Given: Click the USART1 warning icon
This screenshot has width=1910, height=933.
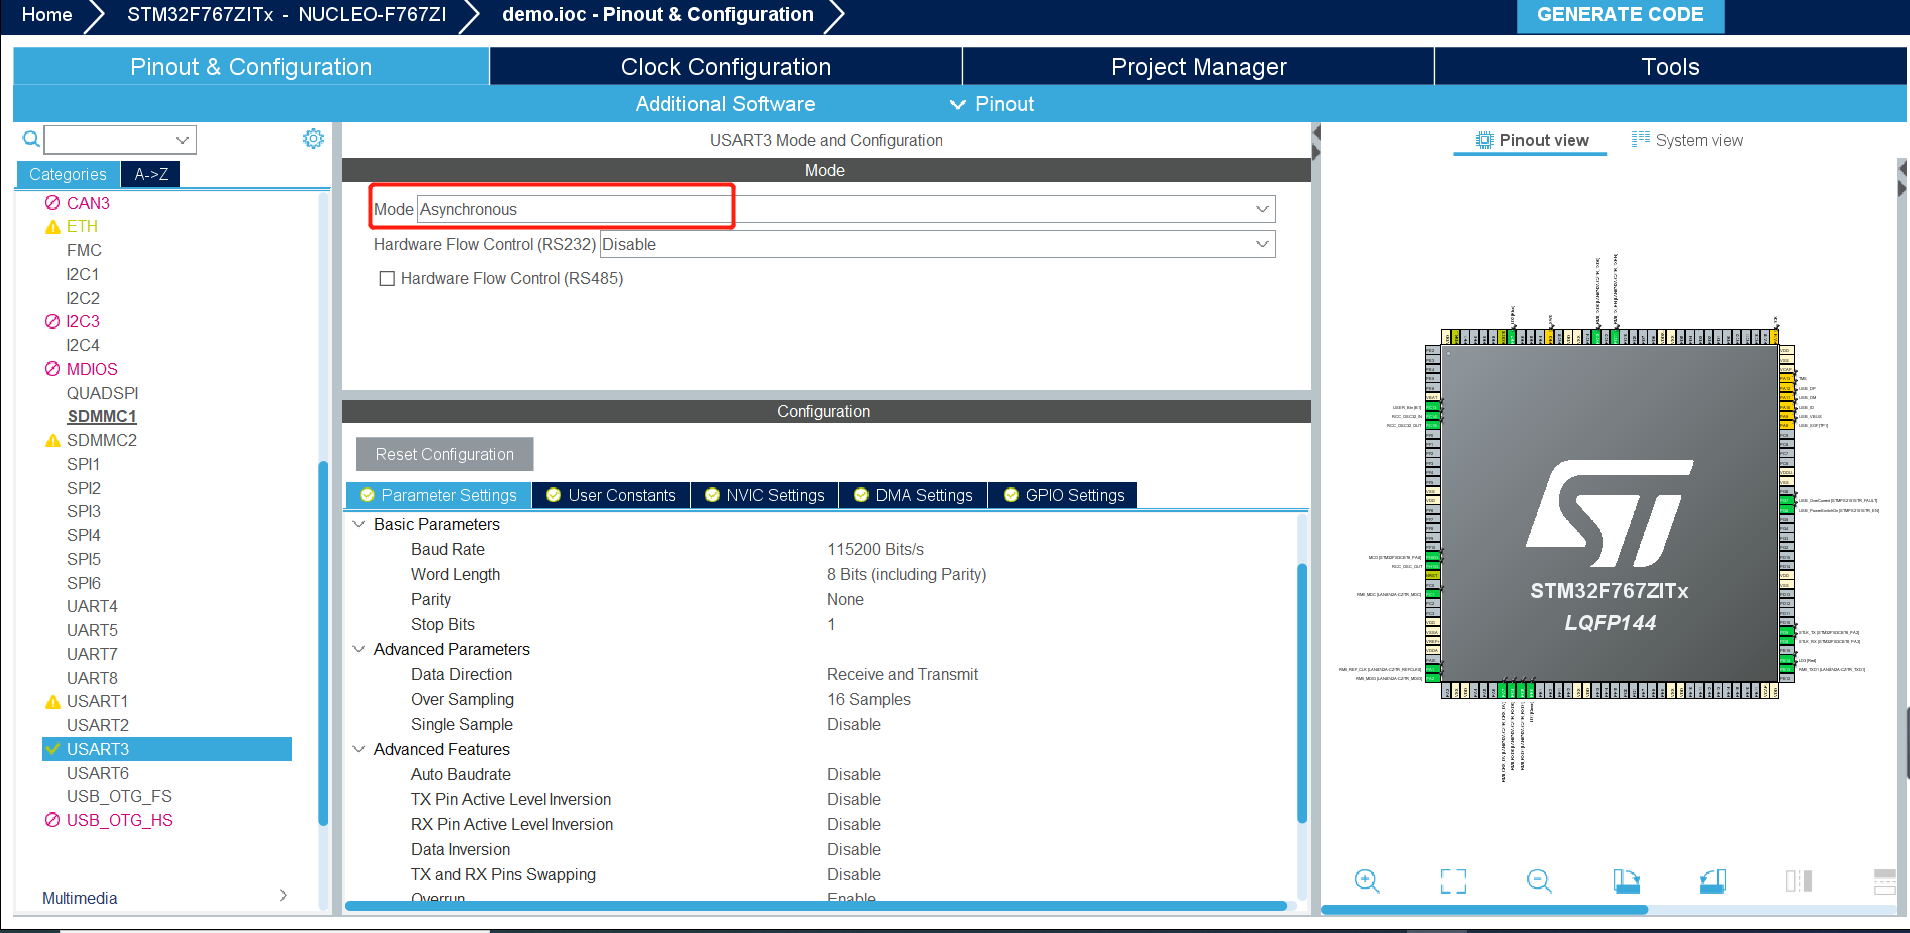Looking at the screenshot, I should 53,702.
